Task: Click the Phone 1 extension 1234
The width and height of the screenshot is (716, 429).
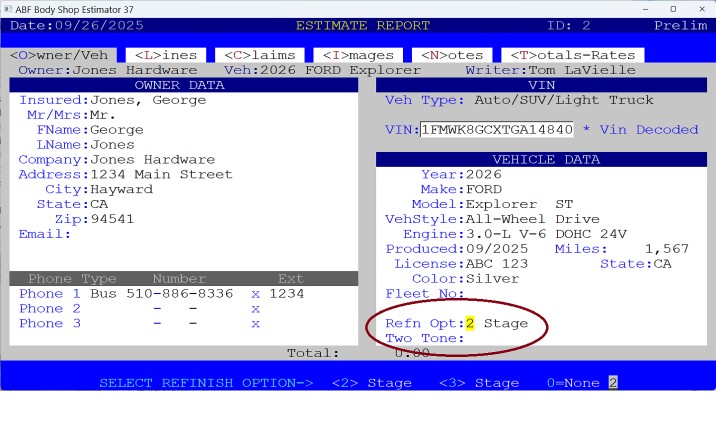Action: (286, 294)
